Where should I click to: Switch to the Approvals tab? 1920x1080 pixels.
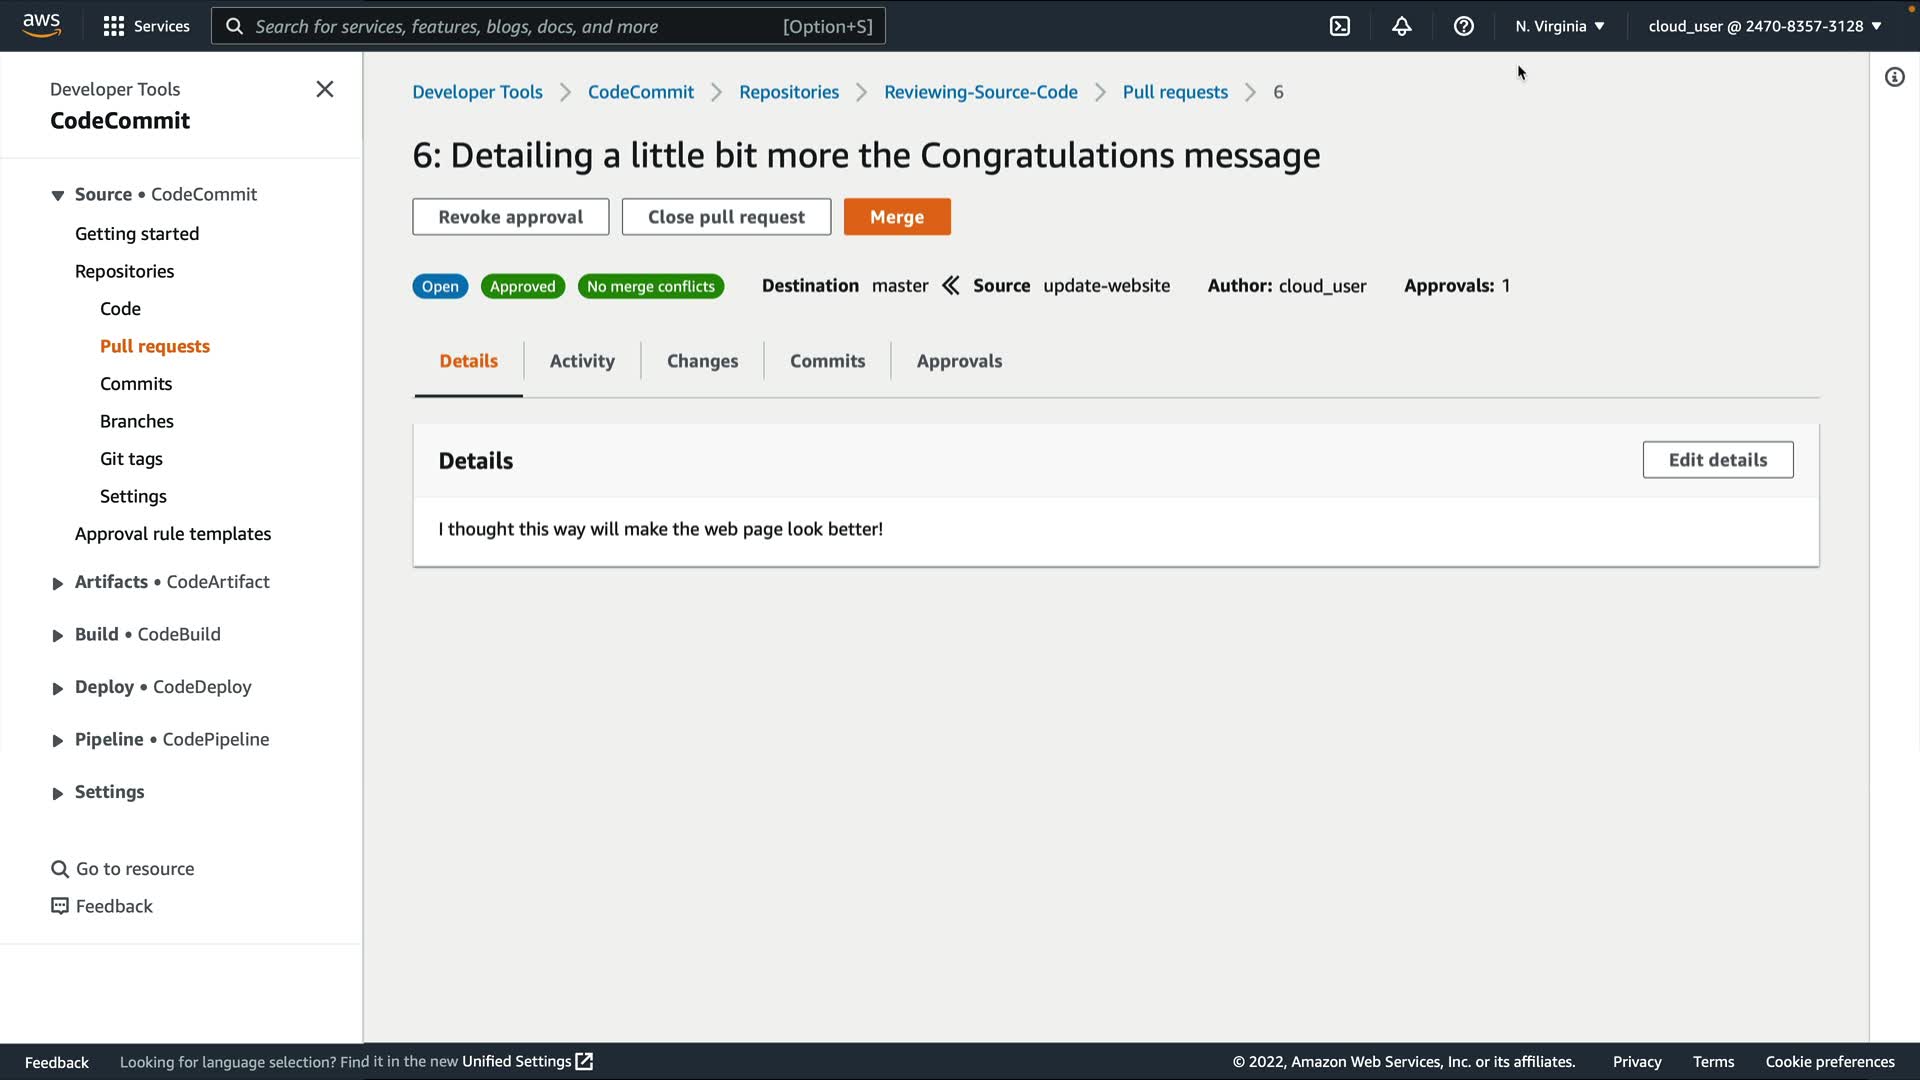click(x=959, y=361)
